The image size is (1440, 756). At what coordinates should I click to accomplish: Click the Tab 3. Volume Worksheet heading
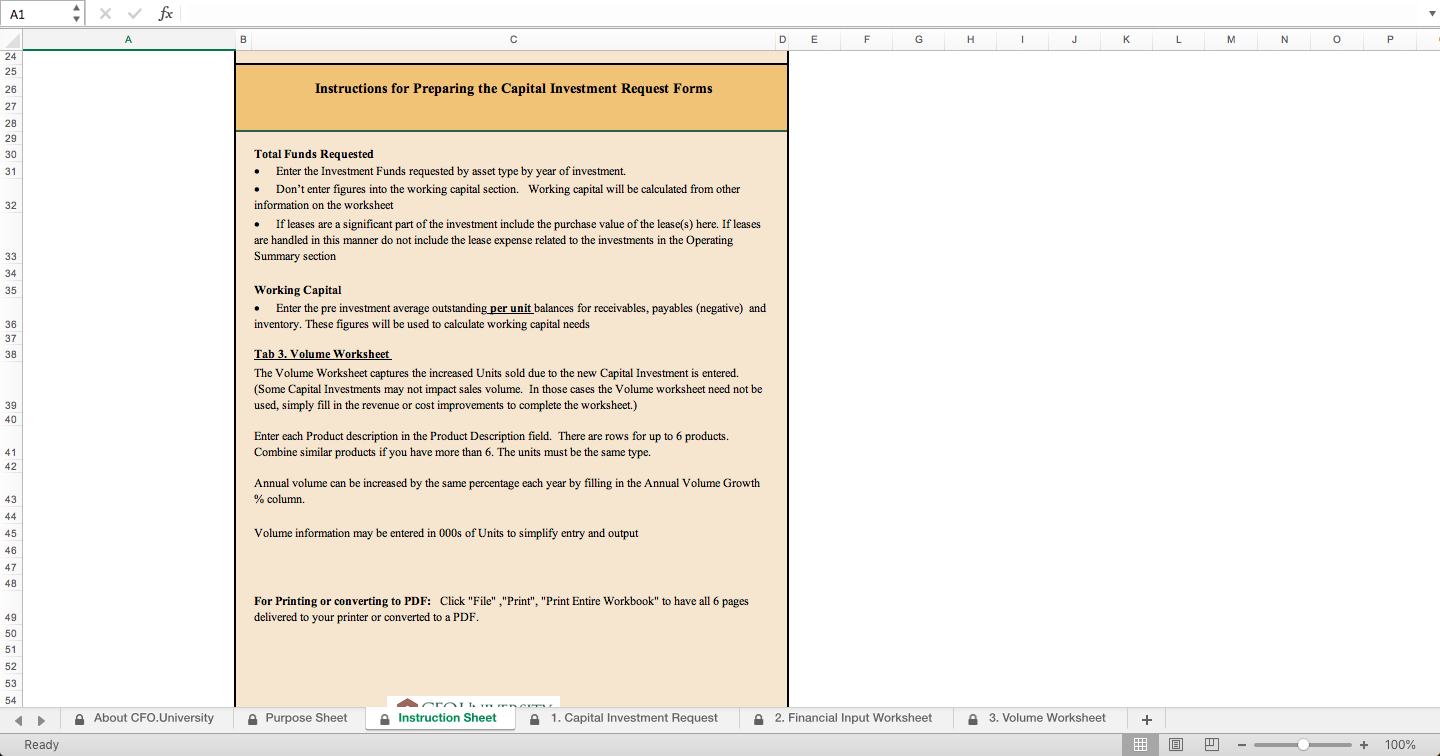click(322, 354)
